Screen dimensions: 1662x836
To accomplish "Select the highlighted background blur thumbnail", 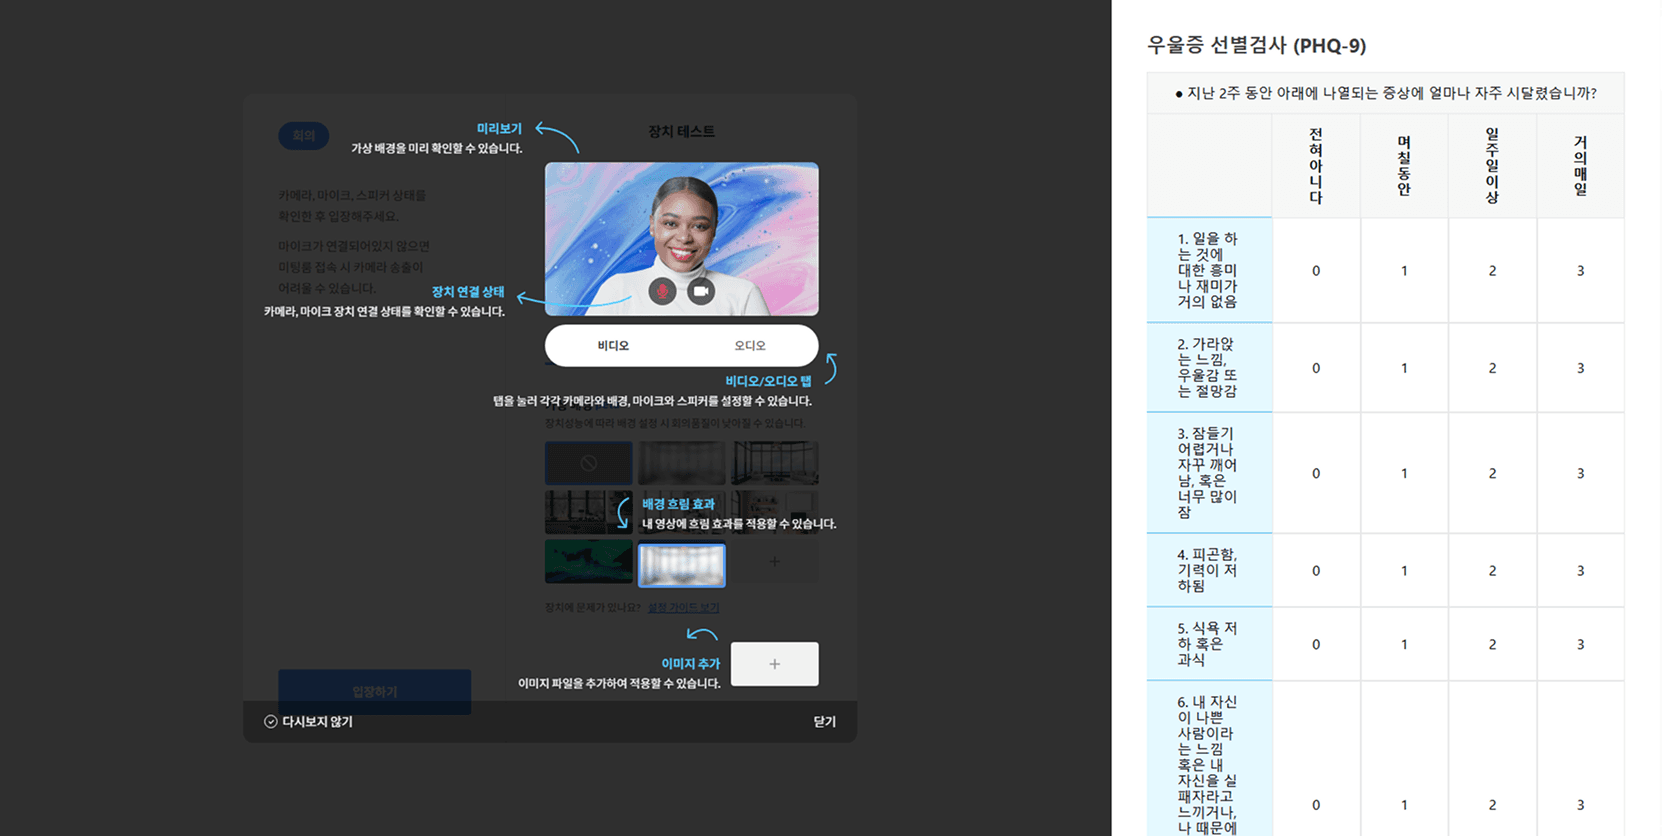I will (681, 565).
